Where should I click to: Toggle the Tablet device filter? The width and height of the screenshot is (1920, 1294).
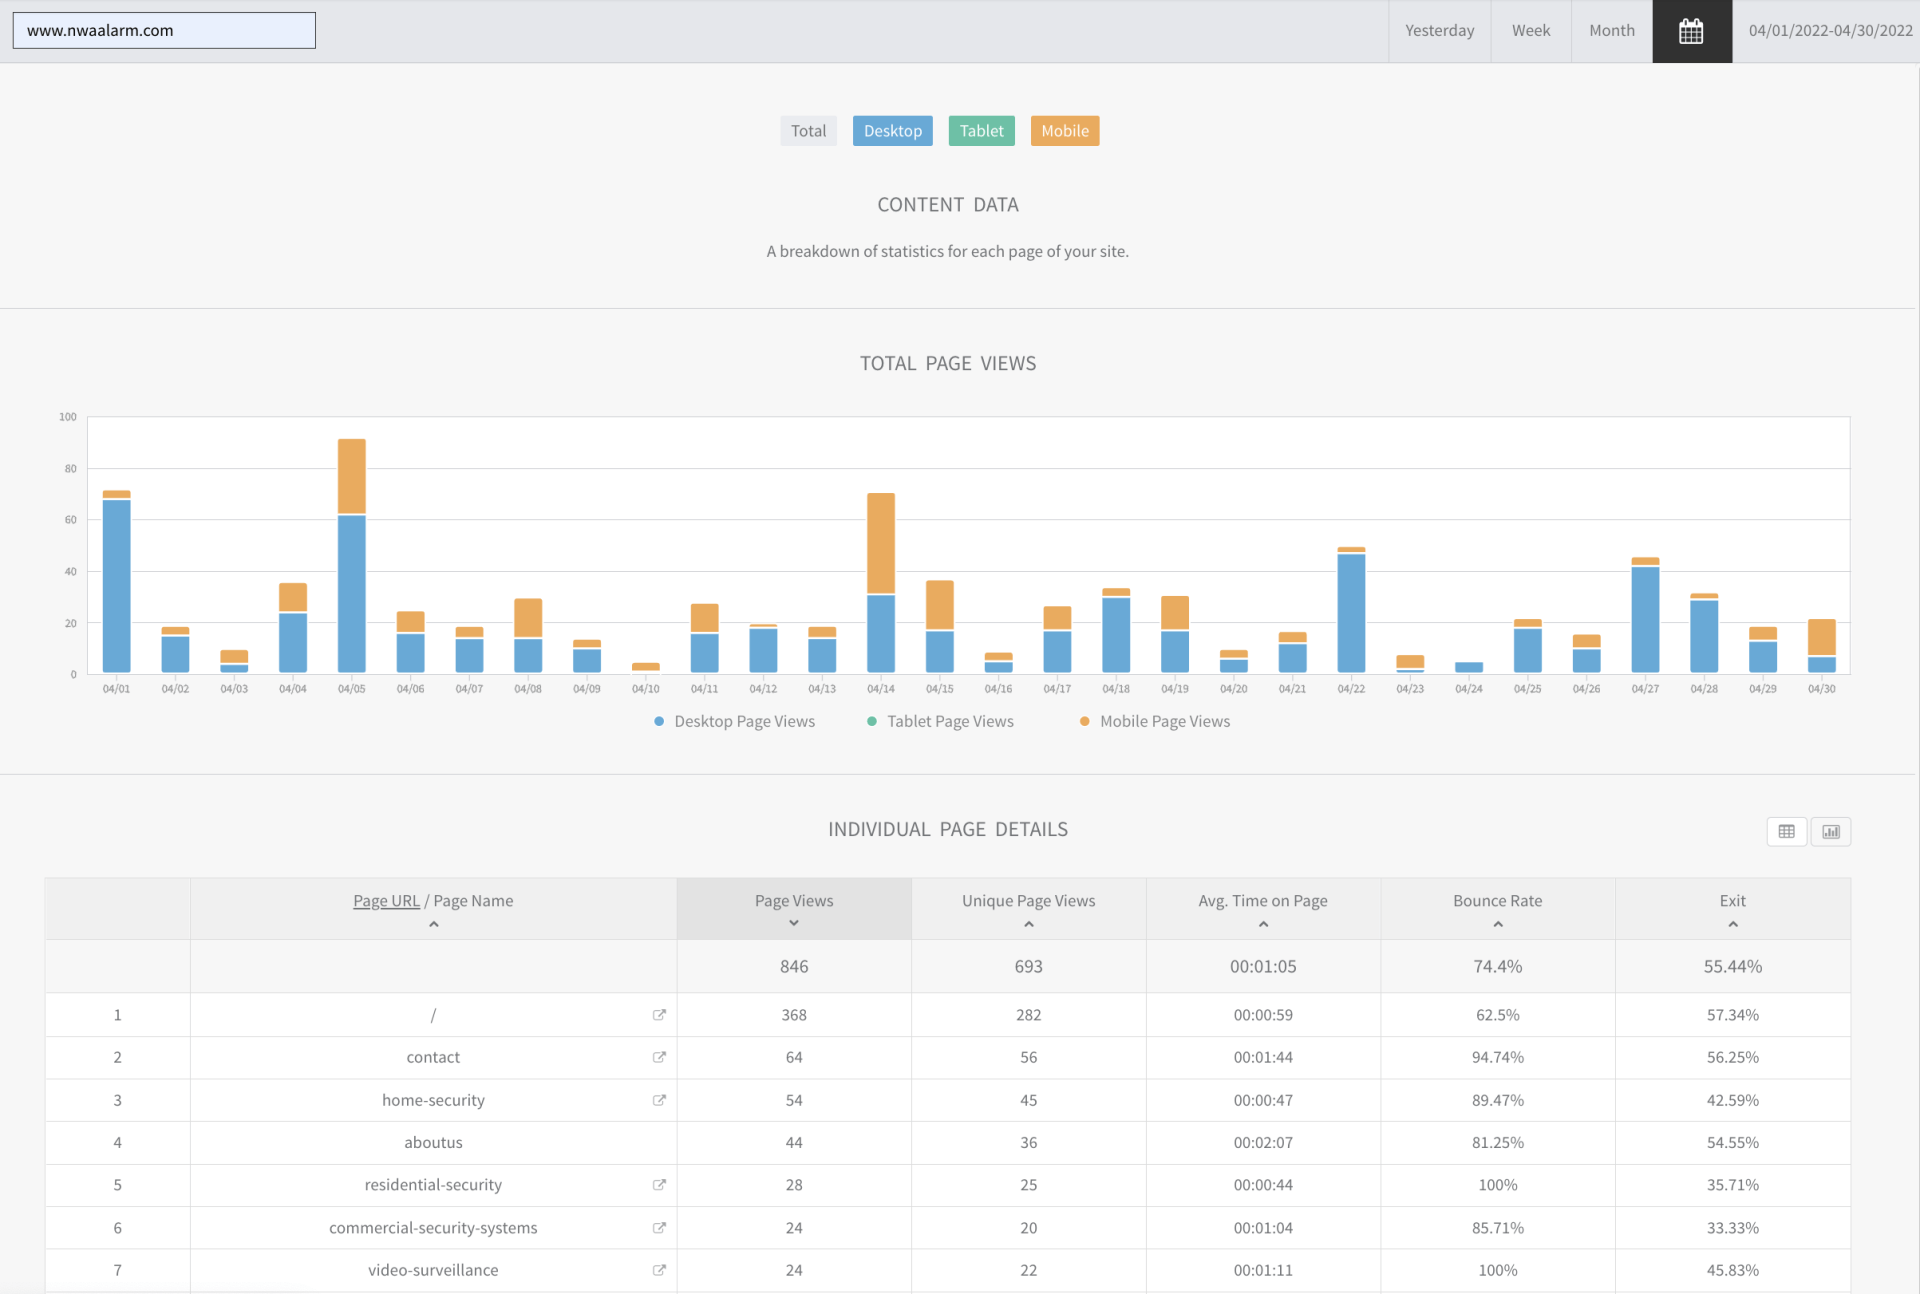(981, 131)
